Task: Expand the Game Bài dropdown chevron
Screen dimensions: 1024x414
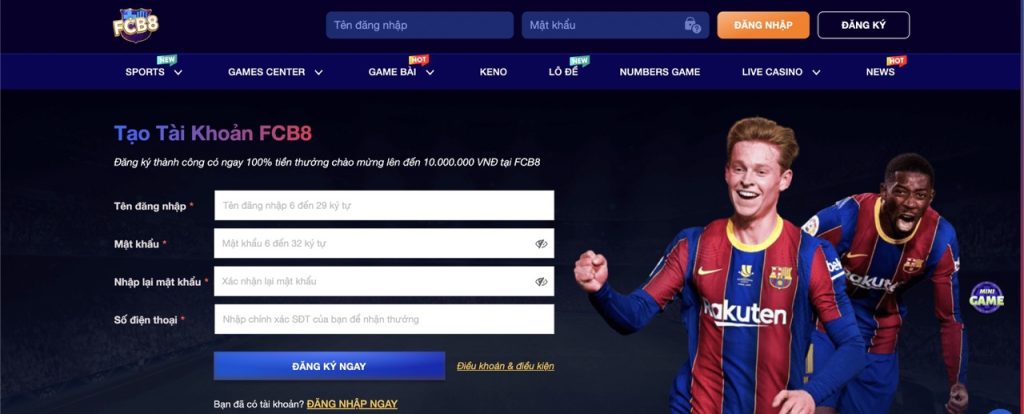Action: coord(430,72)
